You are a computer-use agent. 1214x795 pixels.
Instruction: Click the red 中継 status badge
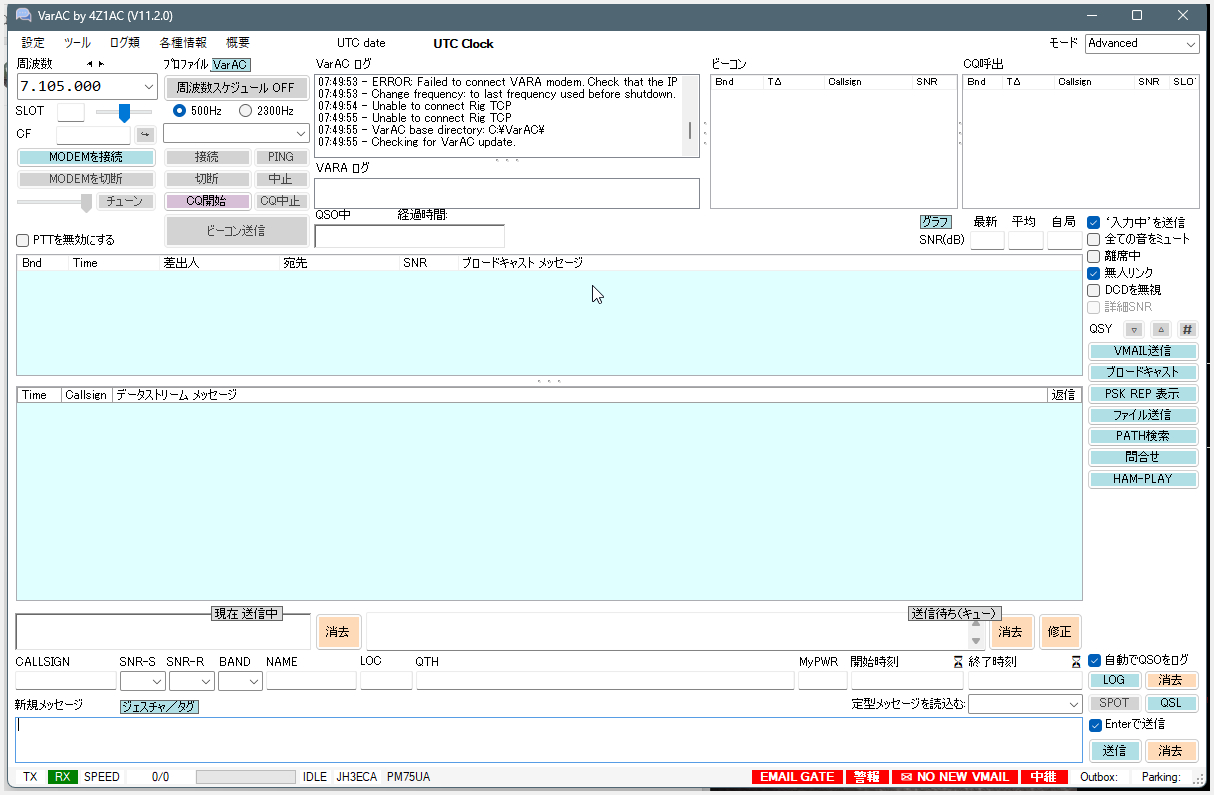1043,777
